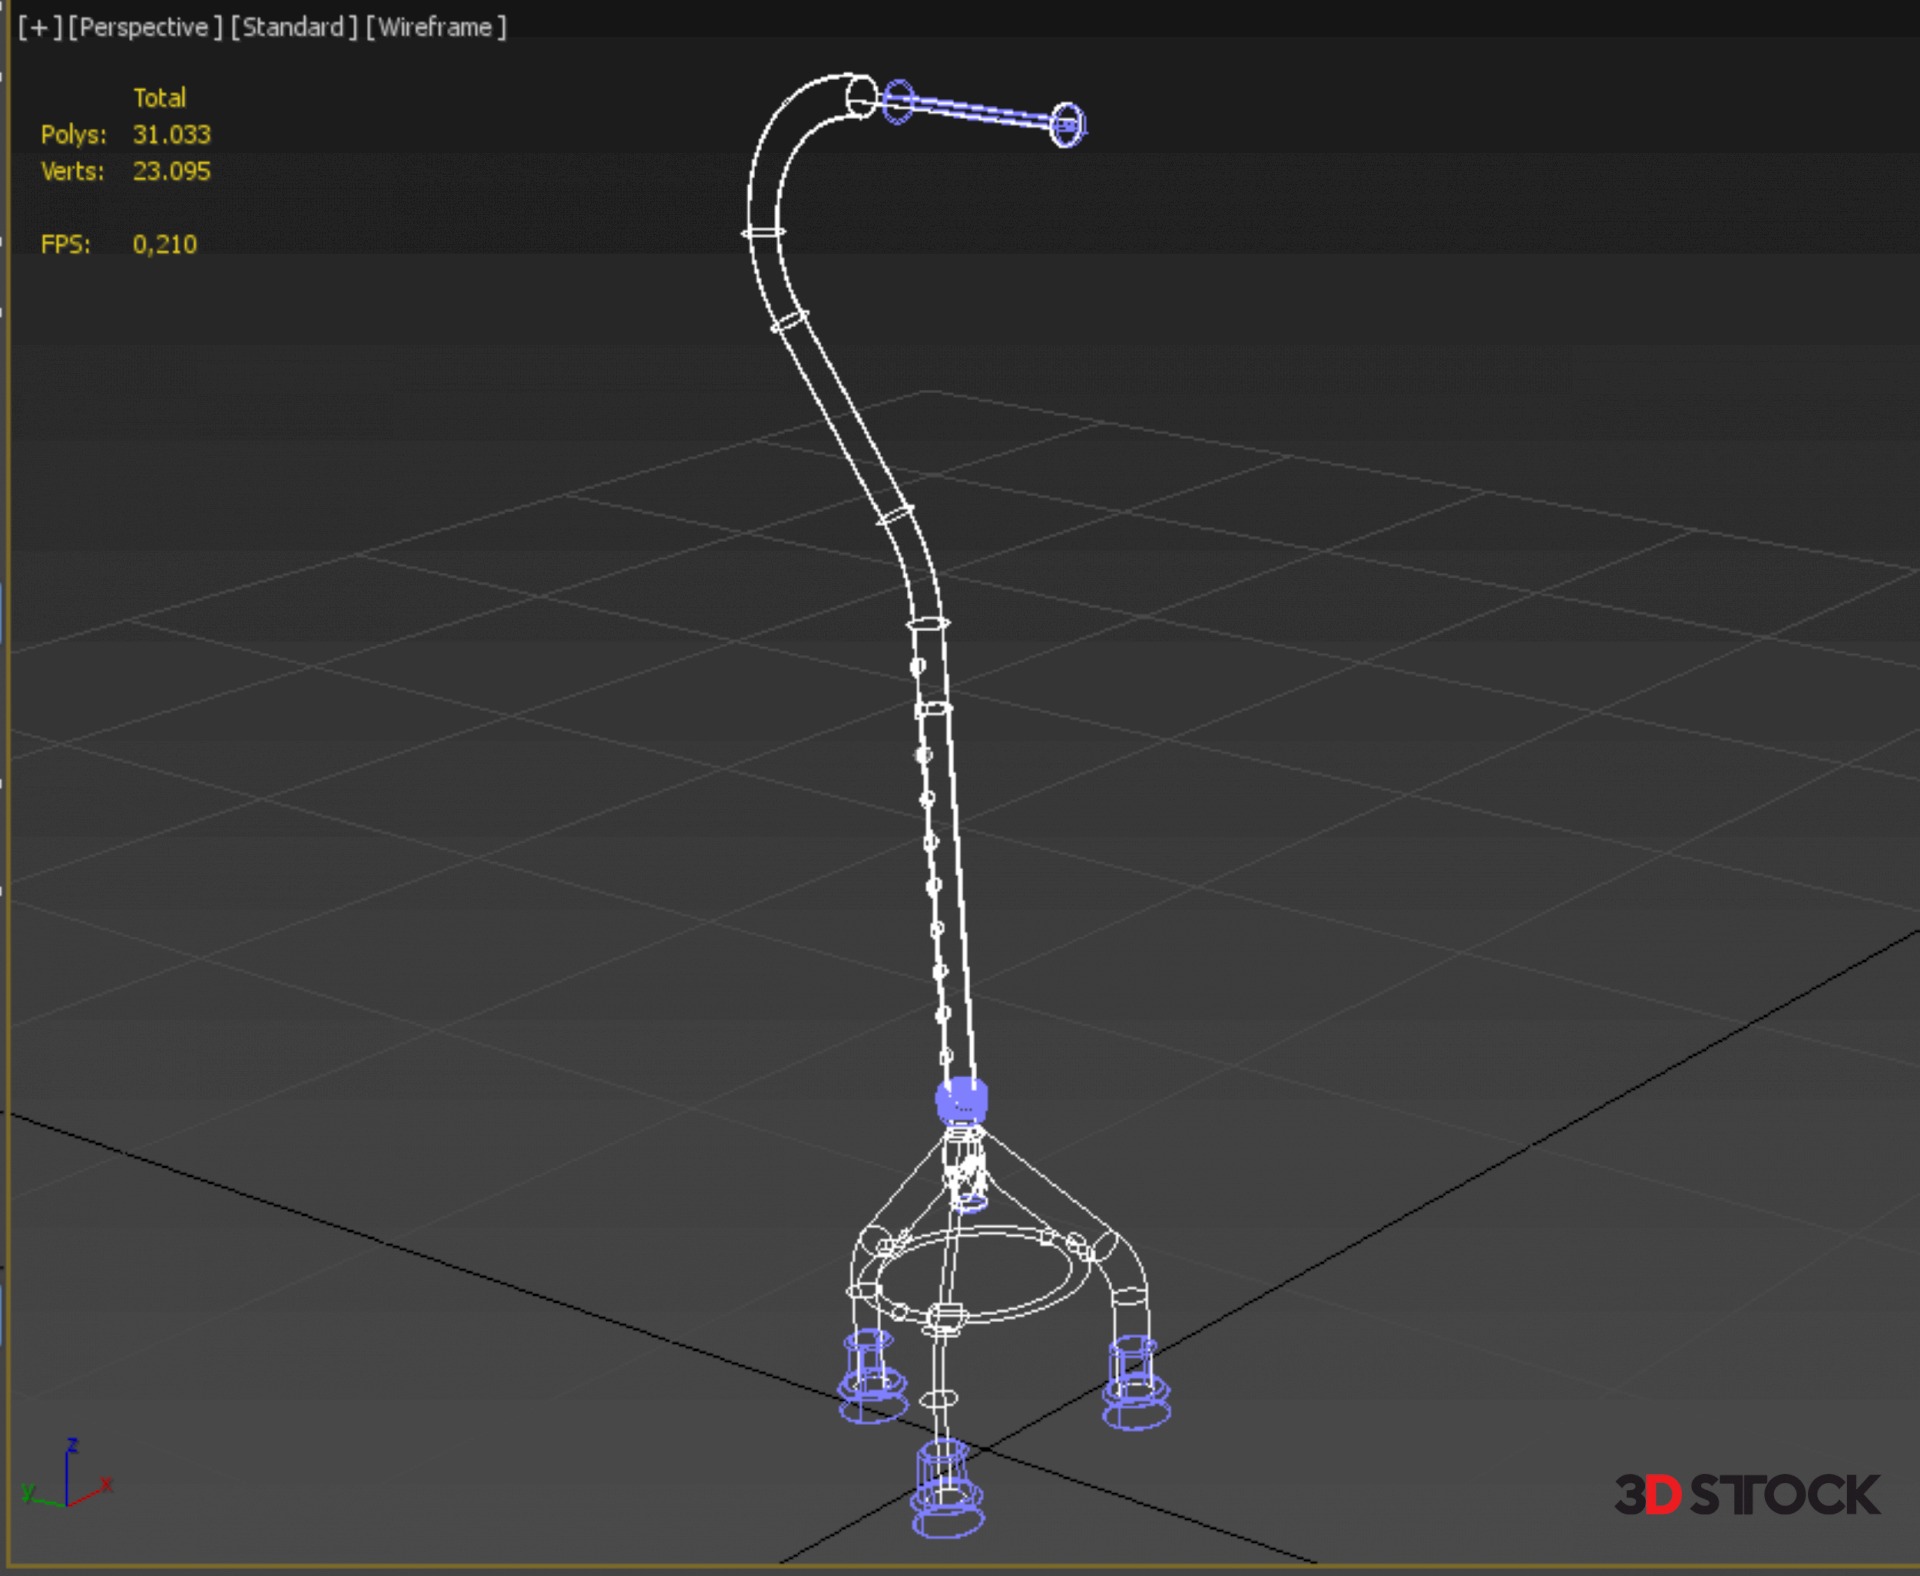Click the Verts count statistic
This screenshot has width=1920, height=1576.
point(171,171)
